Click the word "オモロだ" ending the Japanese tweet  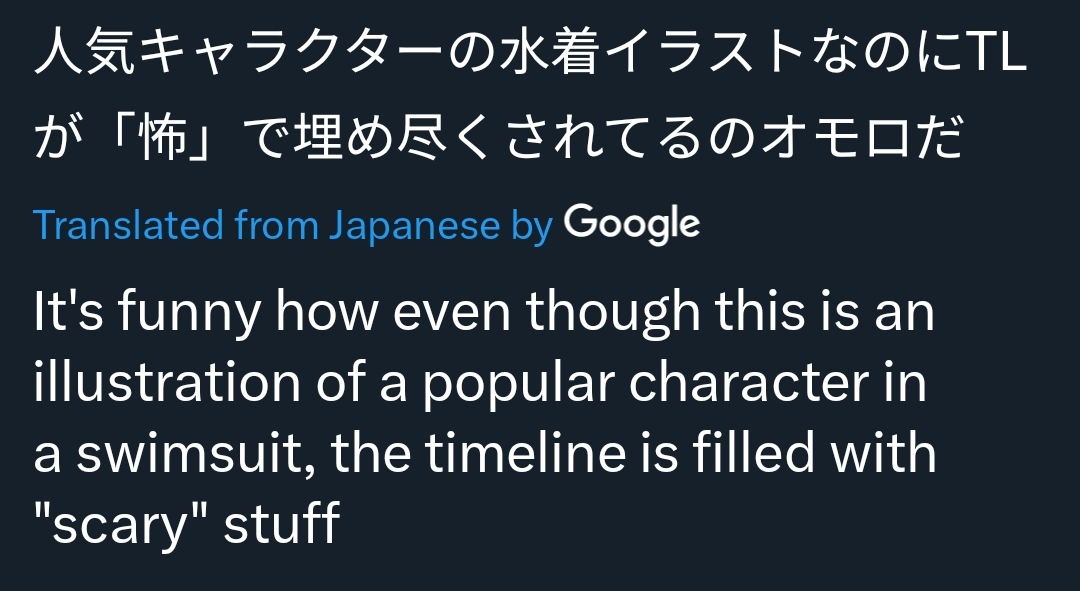[862, 138]
